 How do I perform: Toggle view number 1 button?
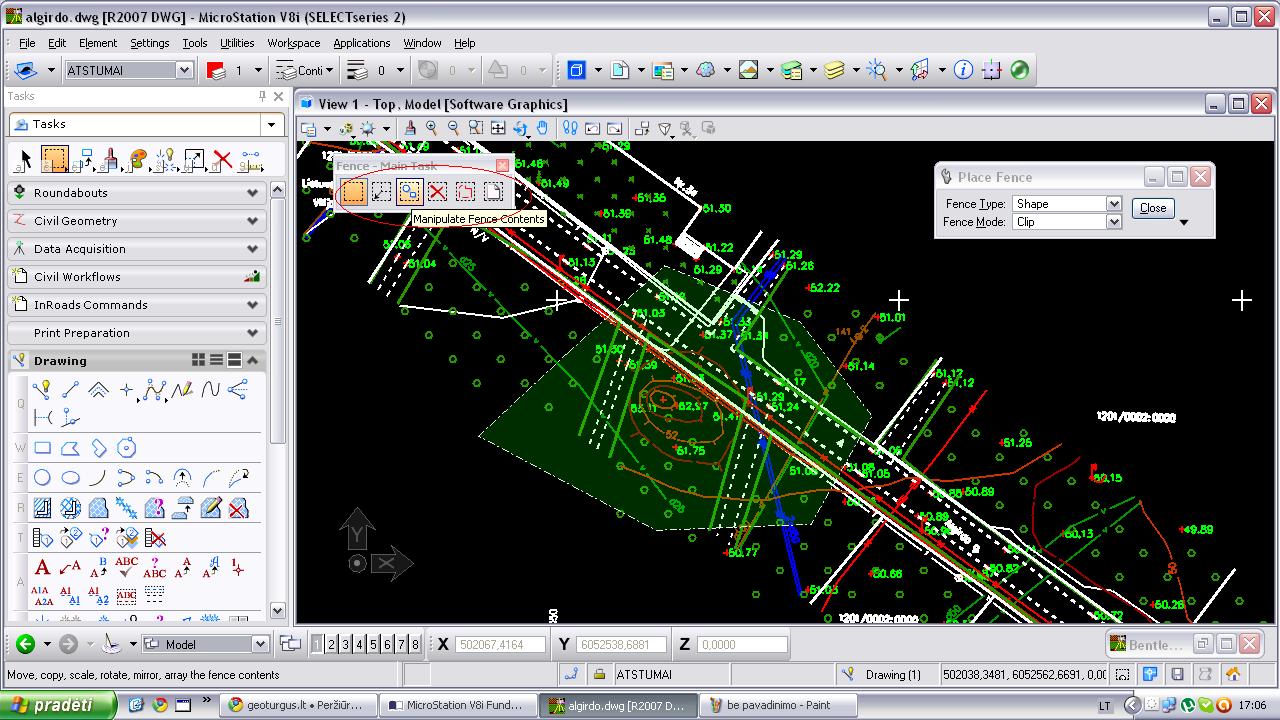[317, 645]
